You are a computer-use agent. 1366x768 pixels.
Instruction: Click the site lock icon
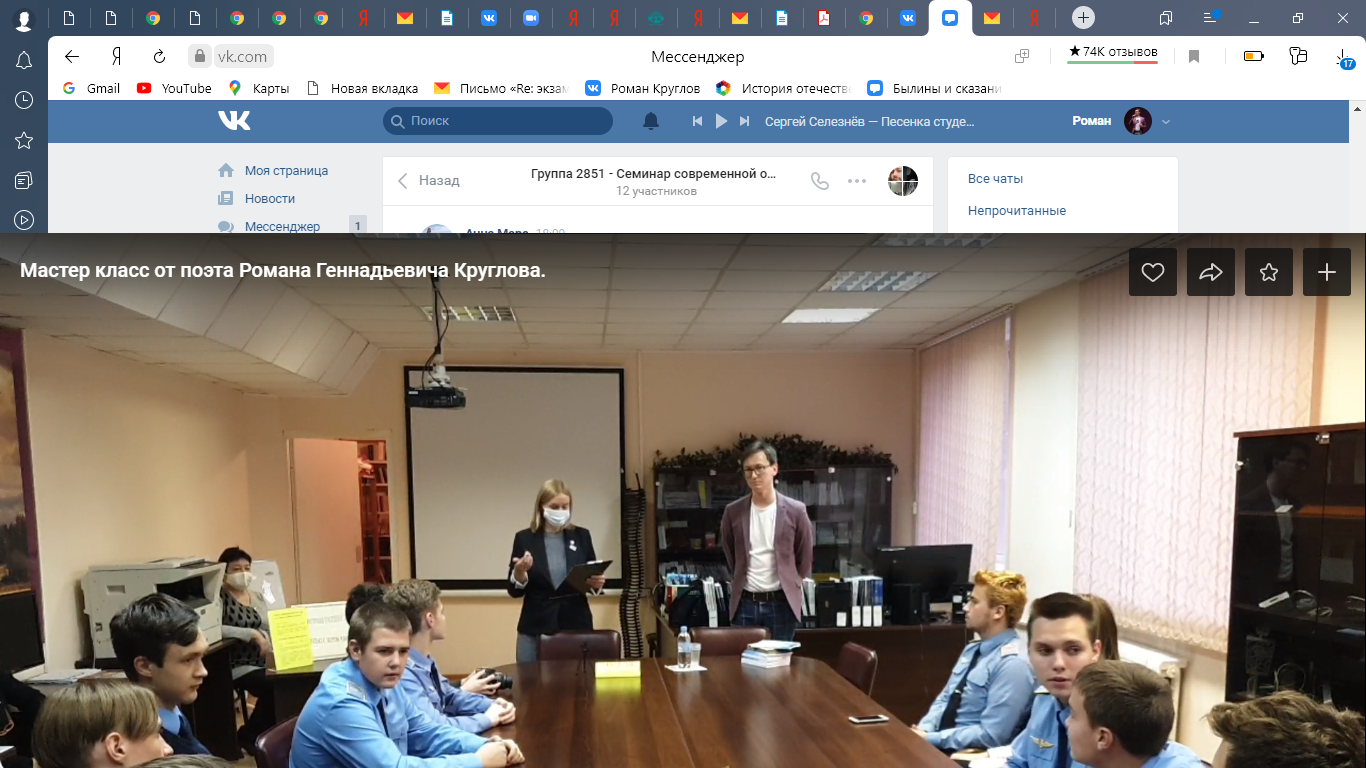[x=200, y=57]
